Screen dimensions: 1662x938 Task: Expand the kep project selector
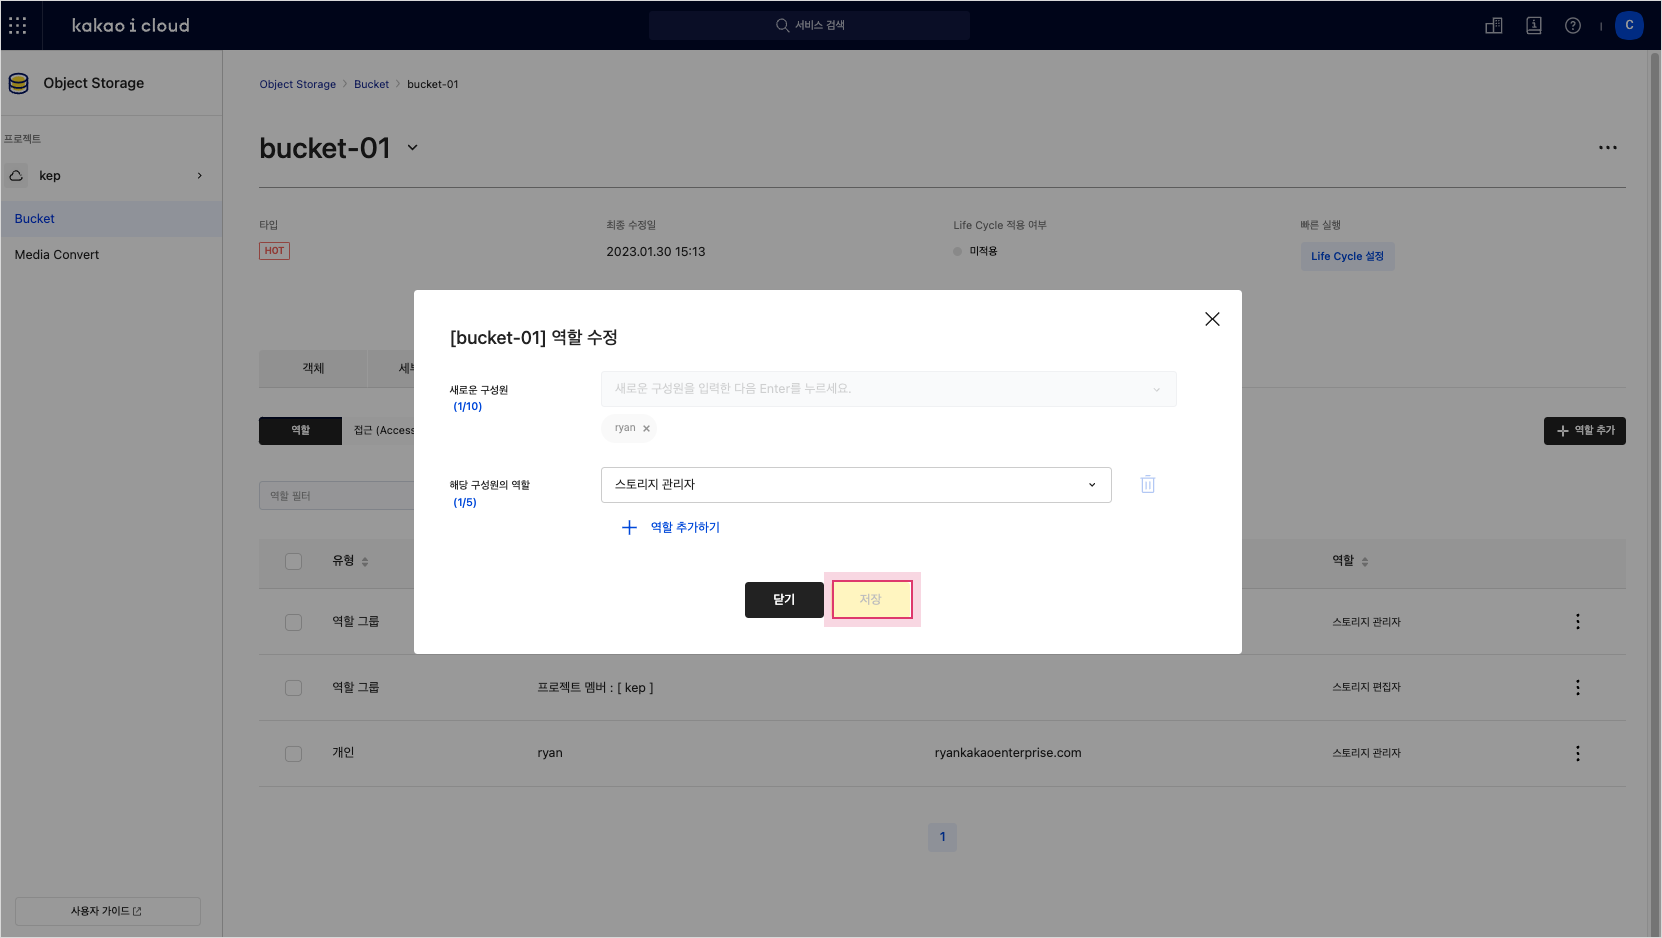(200, 176)
